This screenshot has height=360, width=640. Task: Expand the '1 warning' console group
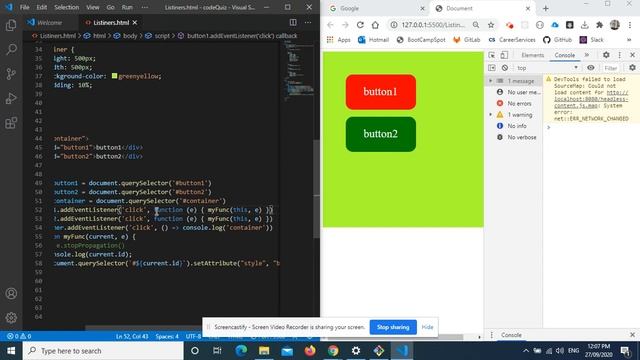(491, 115)
